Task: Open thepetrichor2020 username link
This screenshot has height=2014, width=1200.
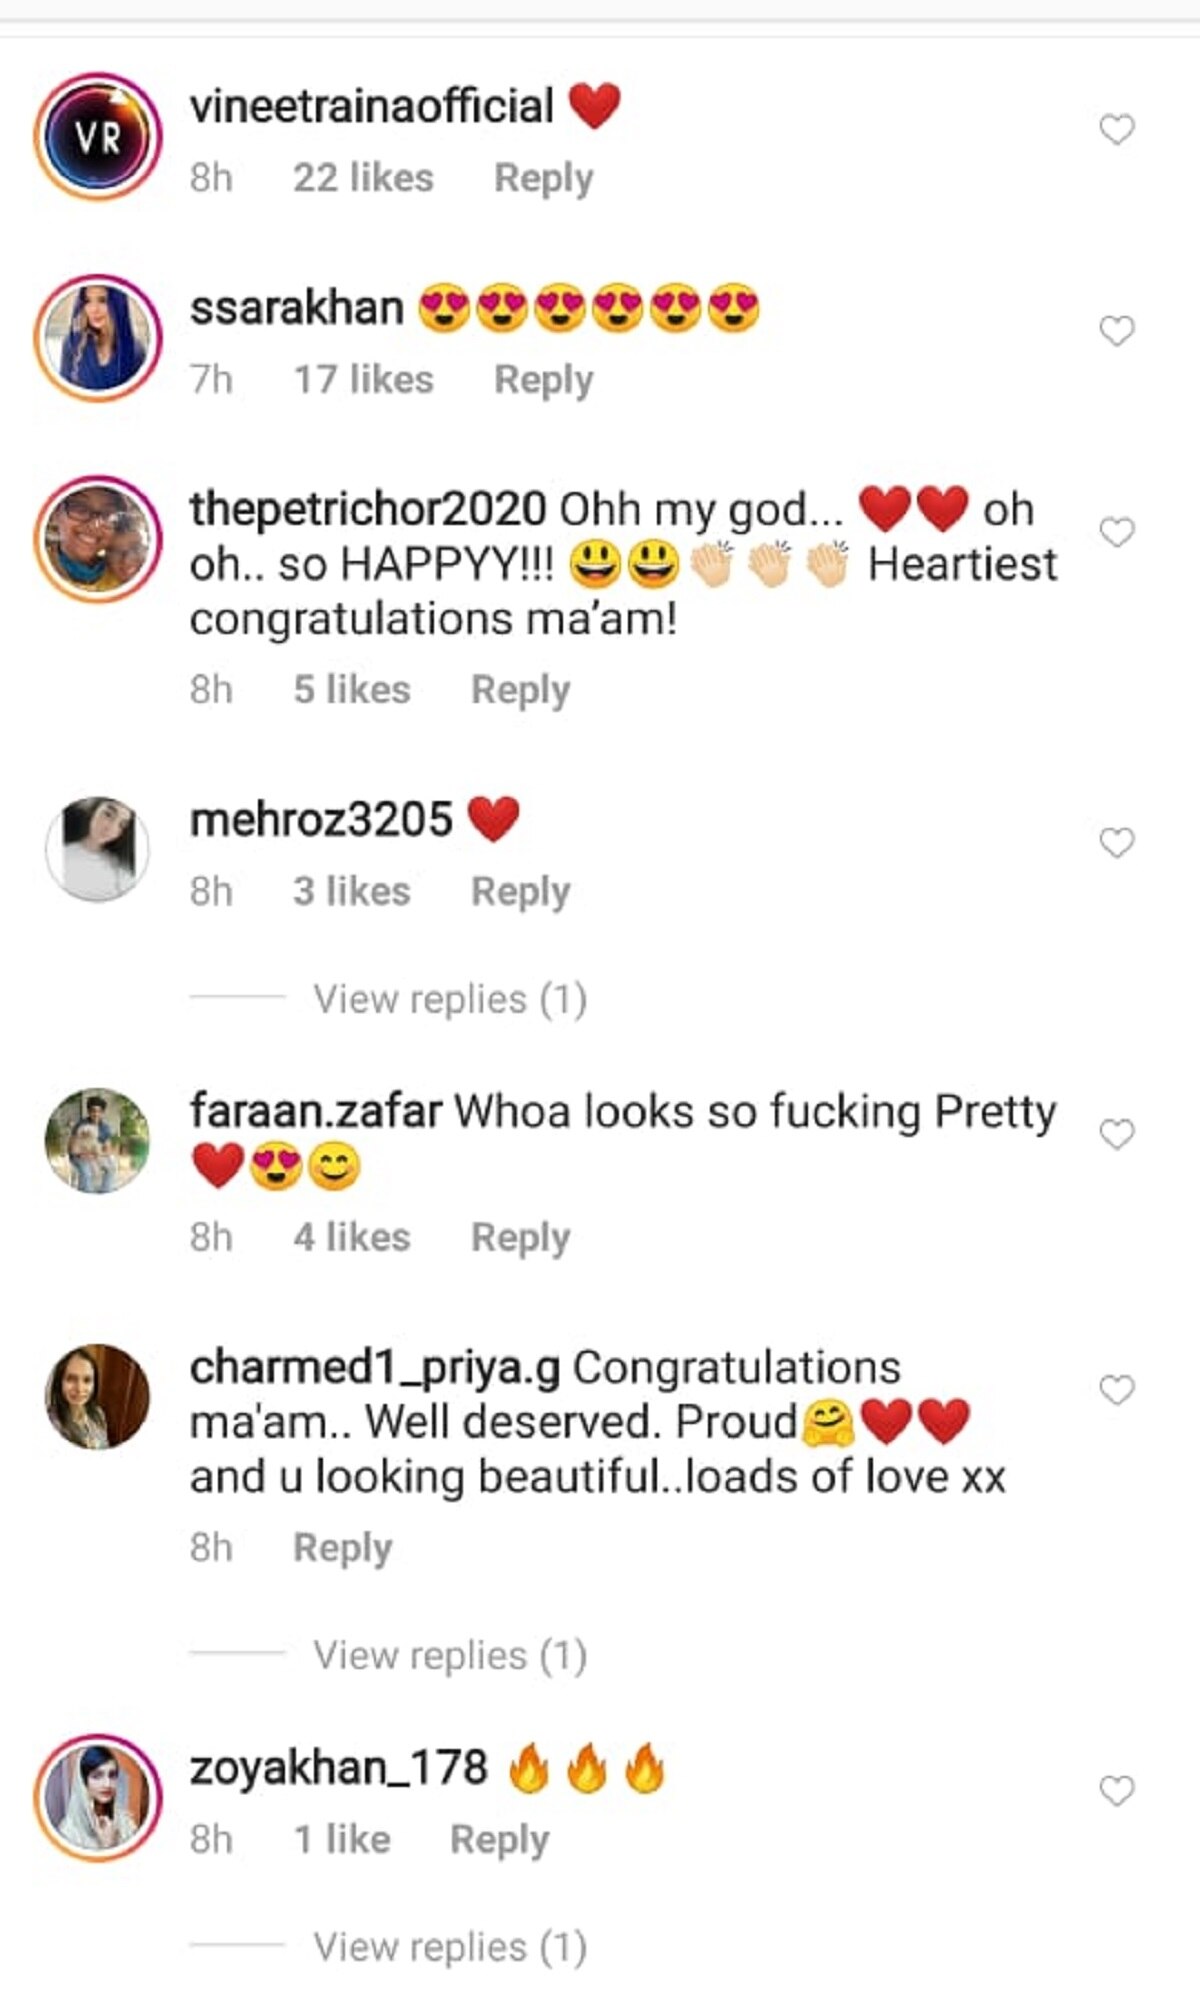Action: tap(367, 509)
